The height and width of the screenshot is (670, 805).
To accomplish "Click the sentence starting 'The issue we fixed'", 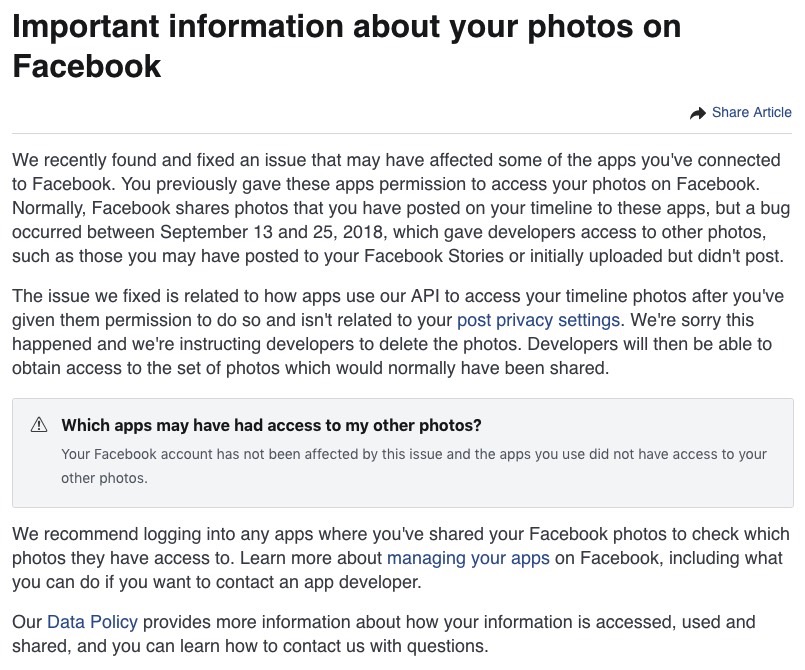I will pyautogui.click(x=397, y=308).
